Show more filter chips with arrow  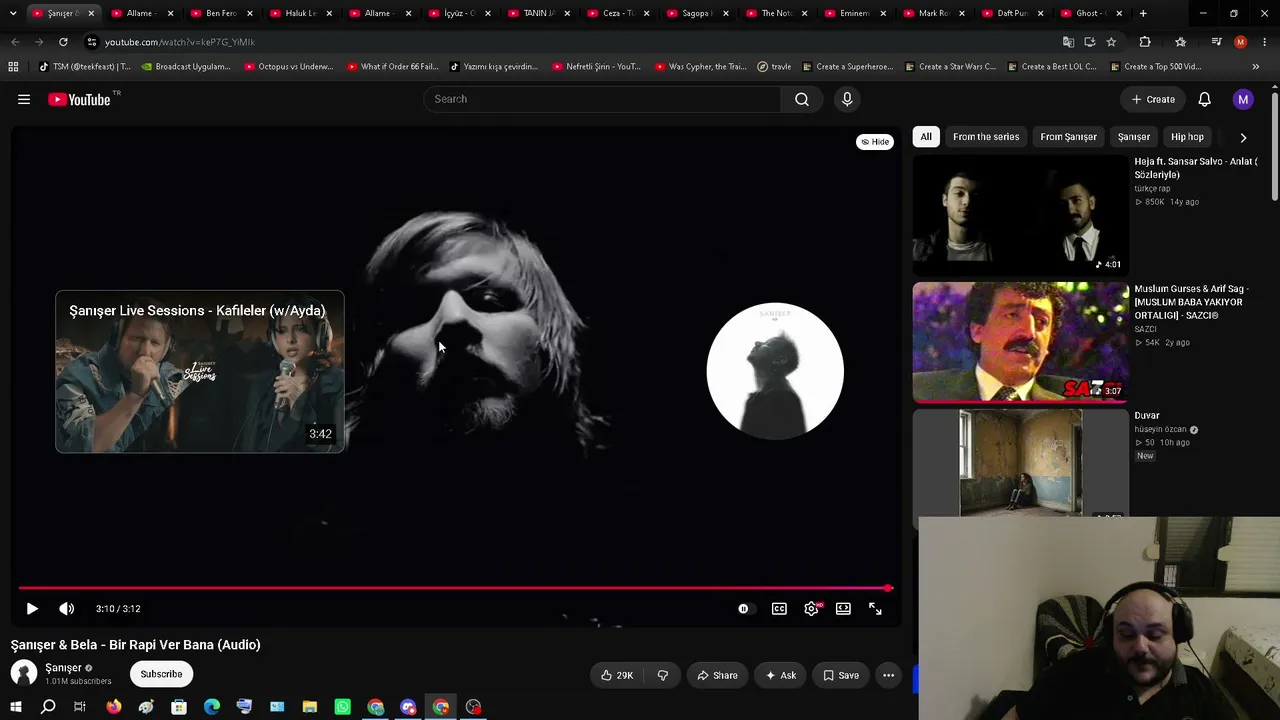click(x=1243, y=137)
